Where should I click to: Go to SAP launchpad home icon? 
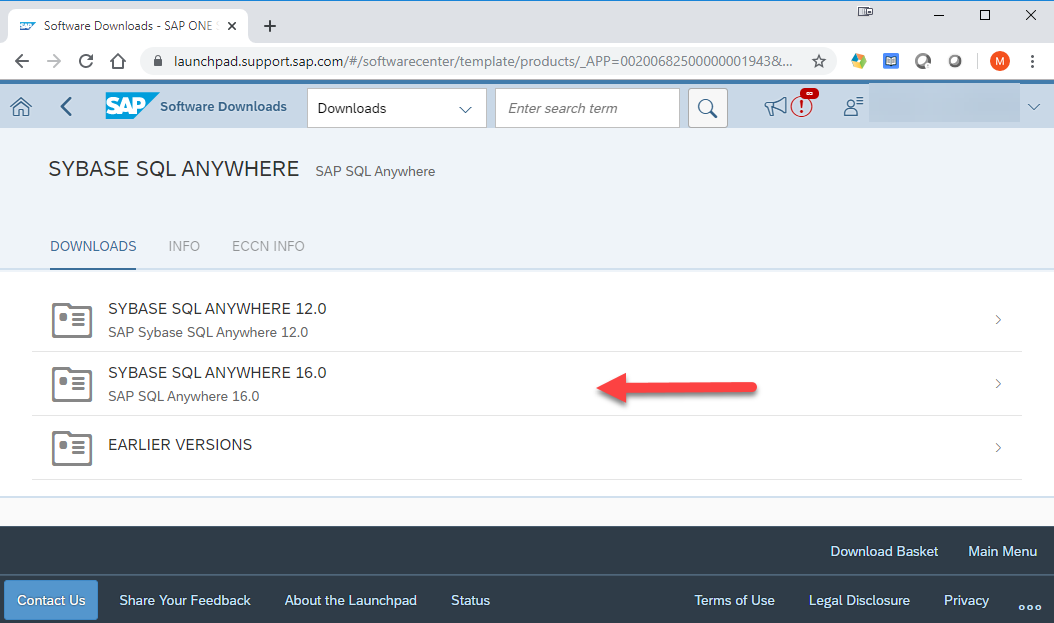coord(21,107)
